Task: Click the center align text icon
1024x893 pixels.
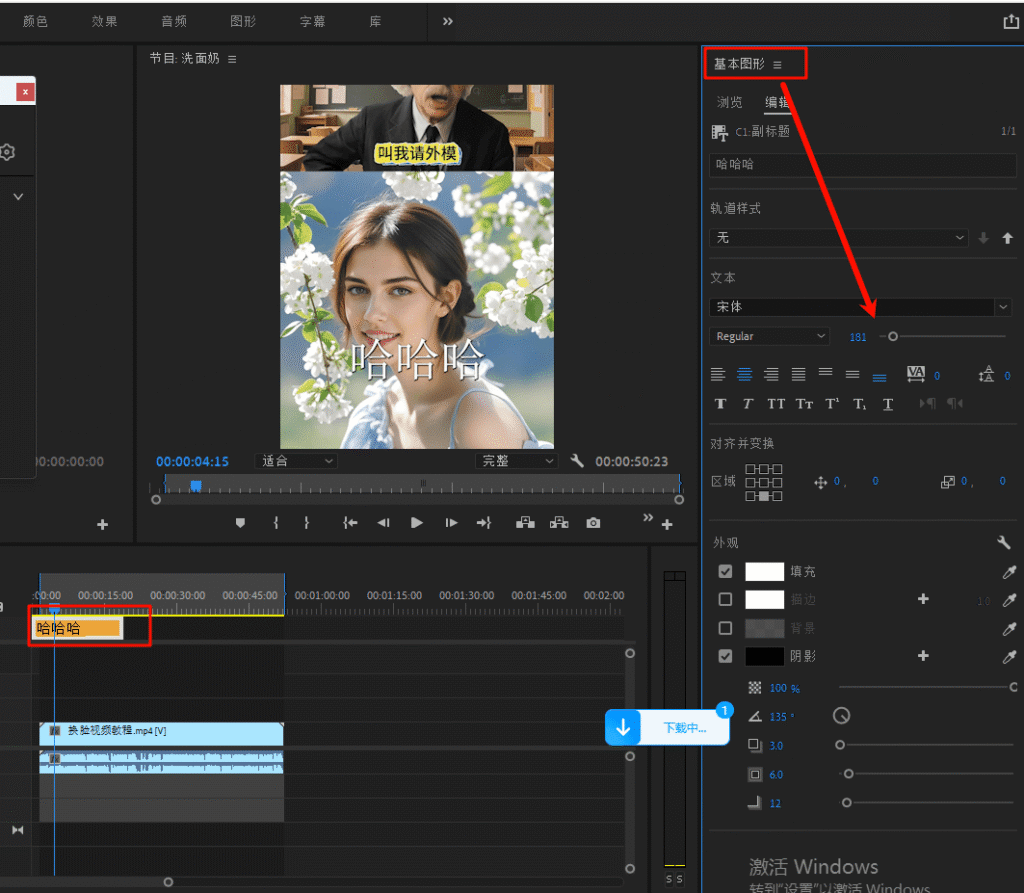Action: pos(744,374)
